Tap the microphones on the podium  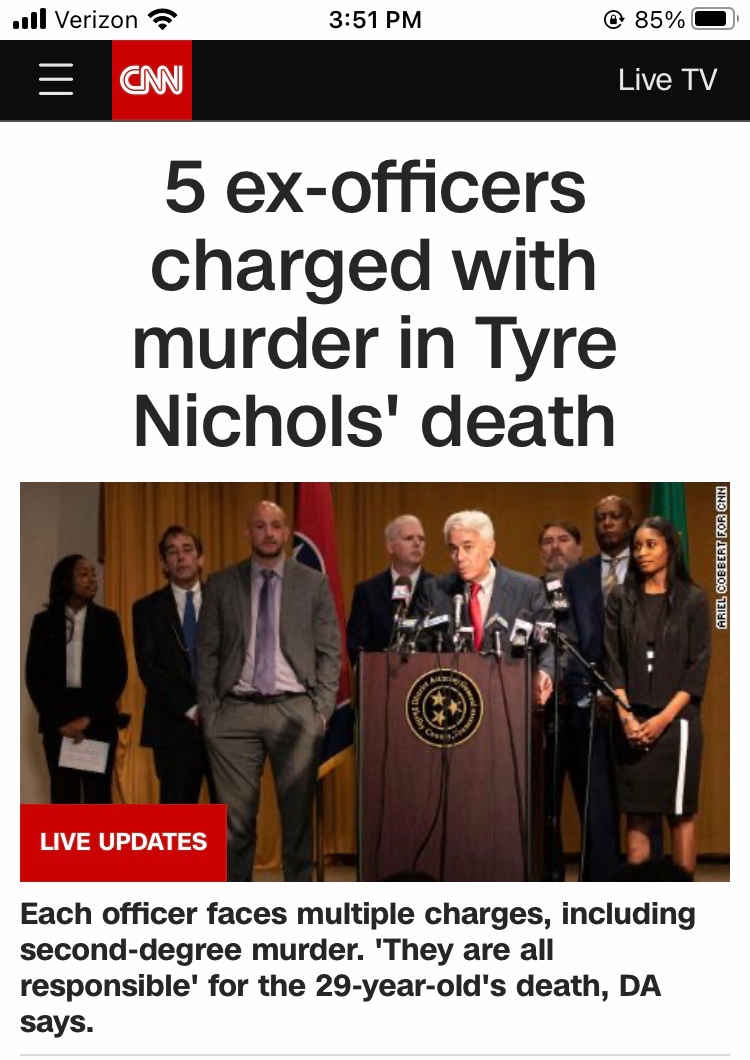pyautogui.click(x=473, y=619)
